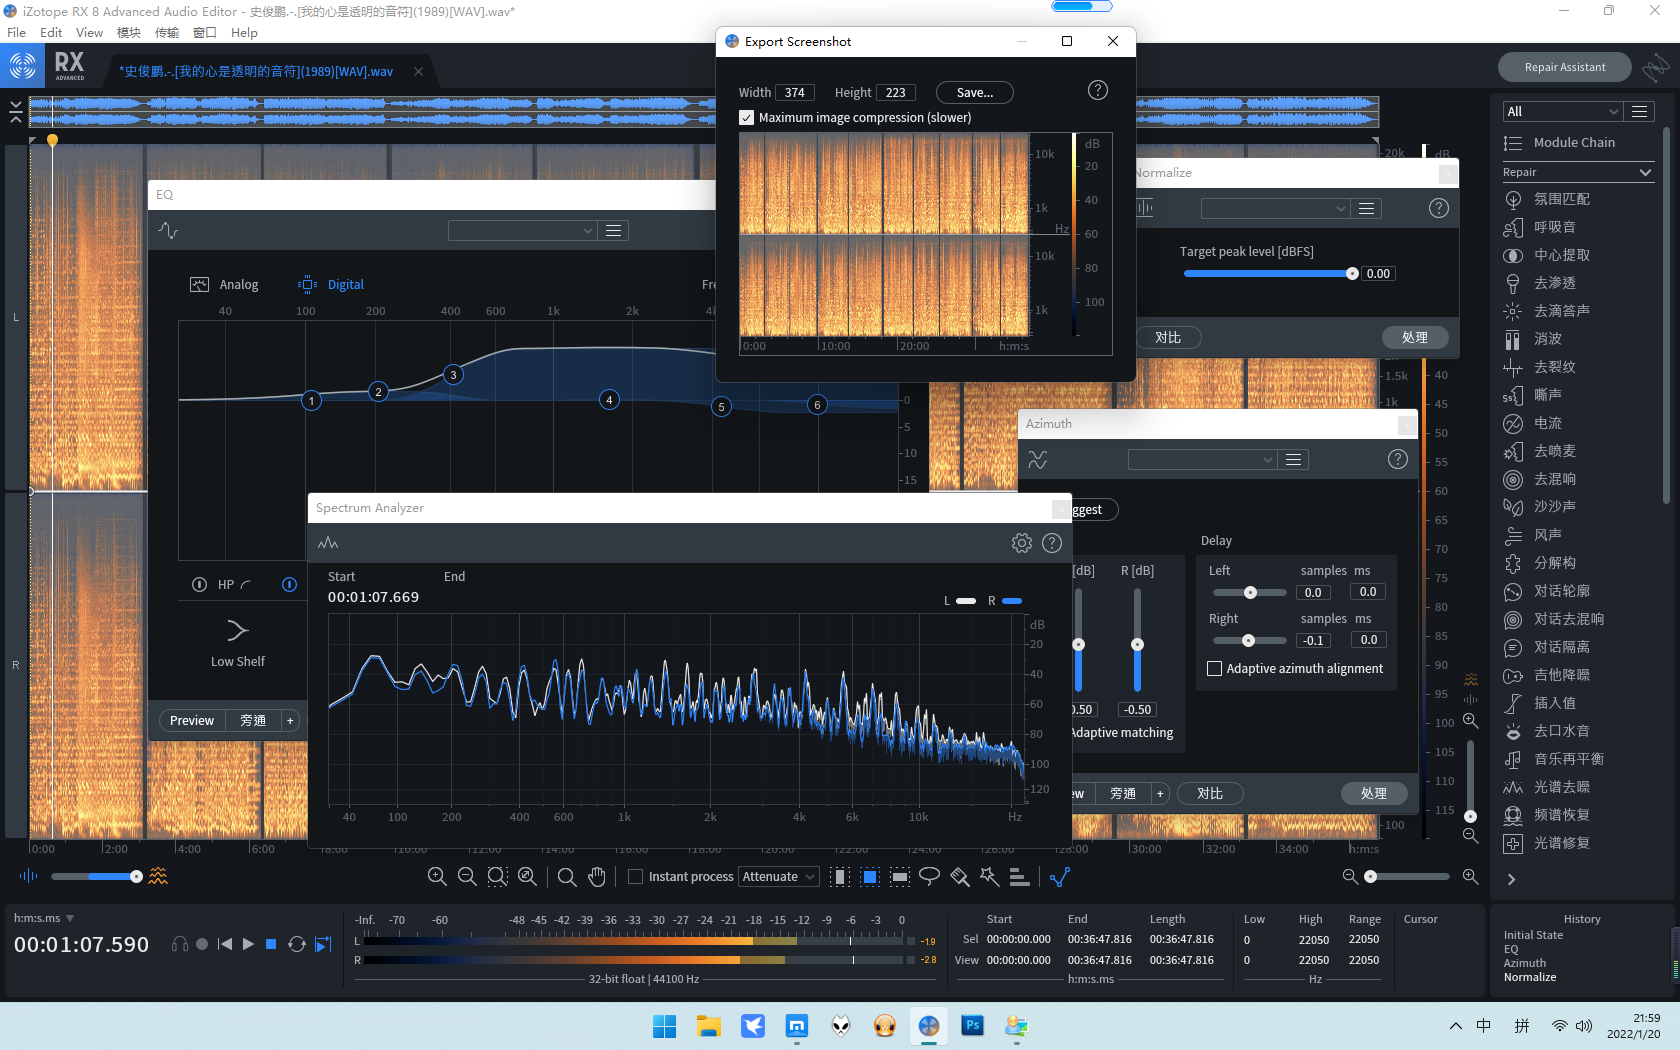
Task: Launch the Repair Assistant
Action: 1564,67
